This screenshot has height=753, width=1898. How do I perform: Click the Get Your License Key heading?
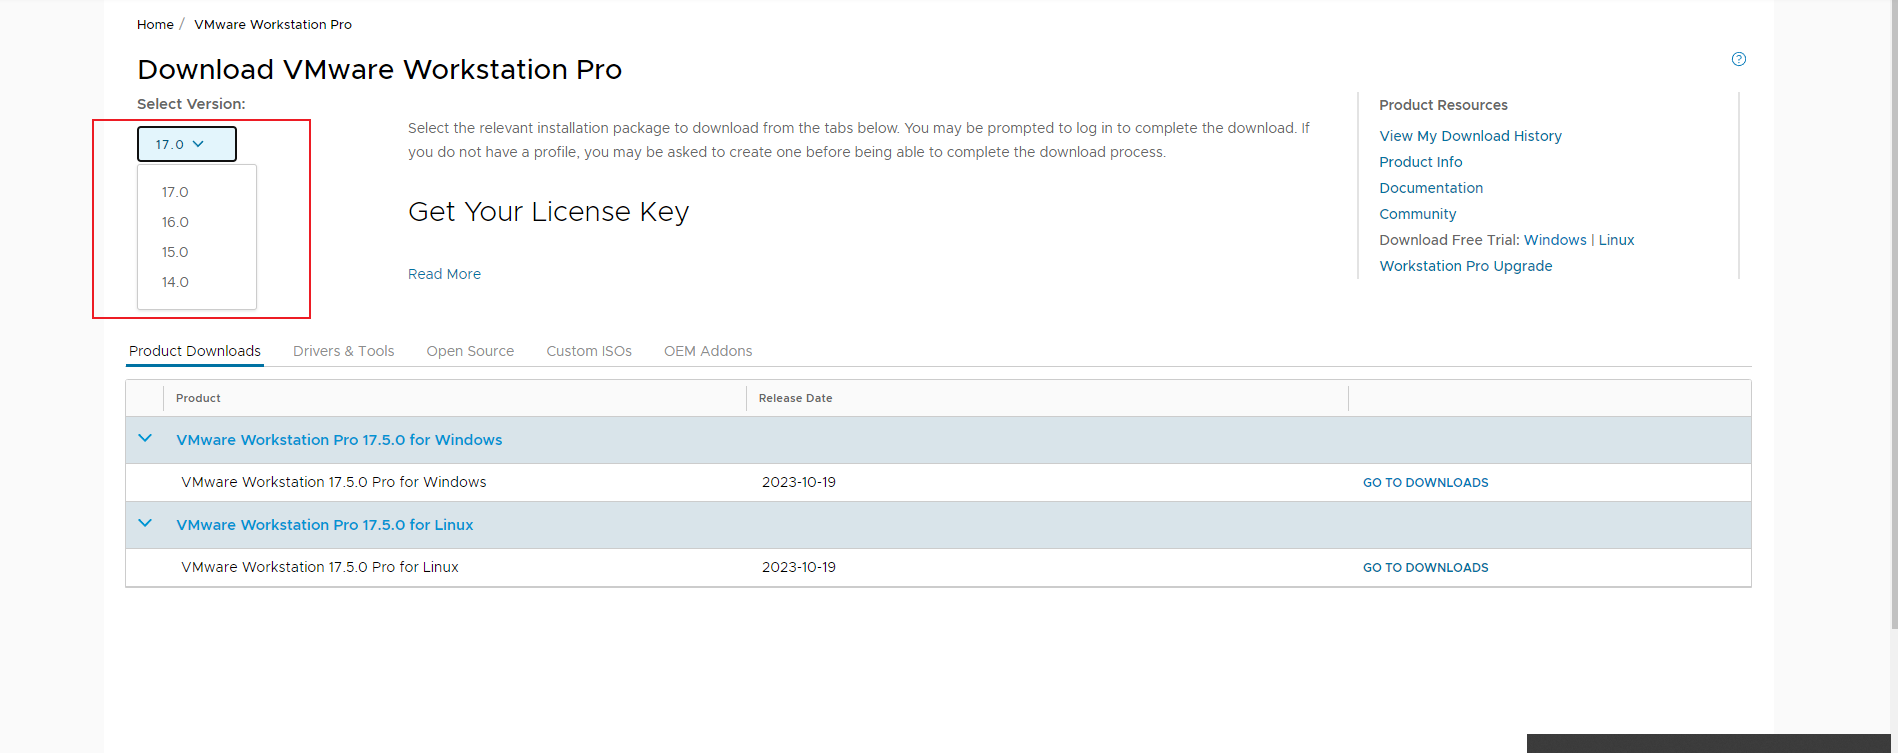click(548, 212)
